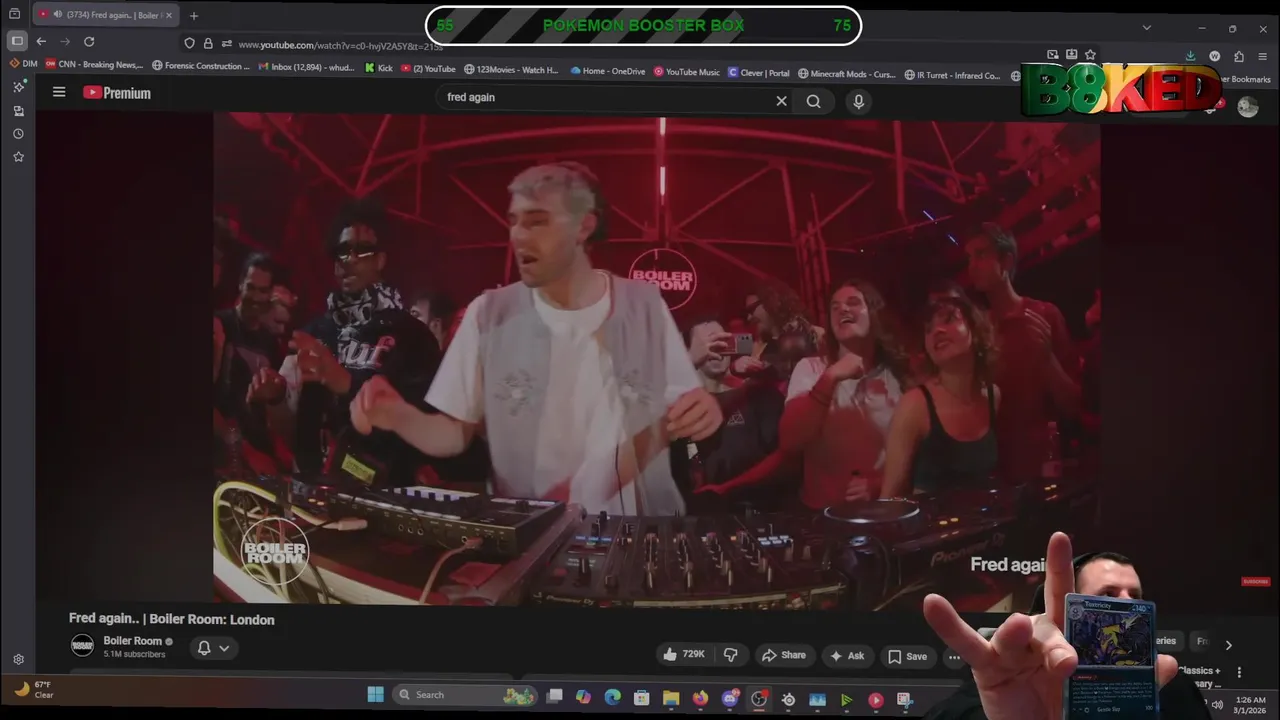Open the Minecraft Mods bookmark
Screen dimensions: 1280x720
[x=847, y=74]
